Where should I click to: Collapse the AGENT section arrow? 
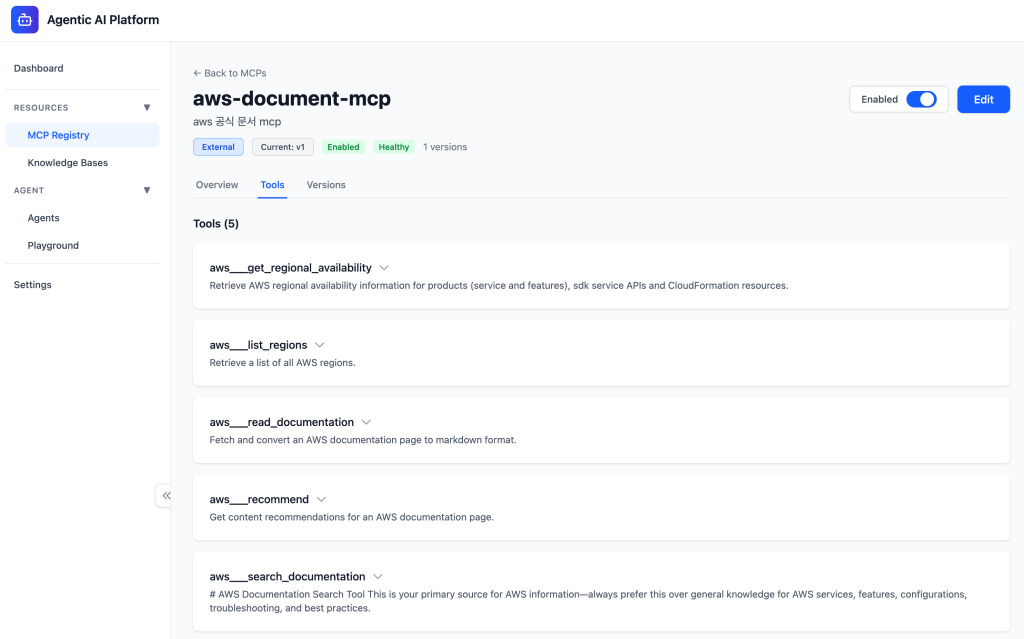coord(147,190)
